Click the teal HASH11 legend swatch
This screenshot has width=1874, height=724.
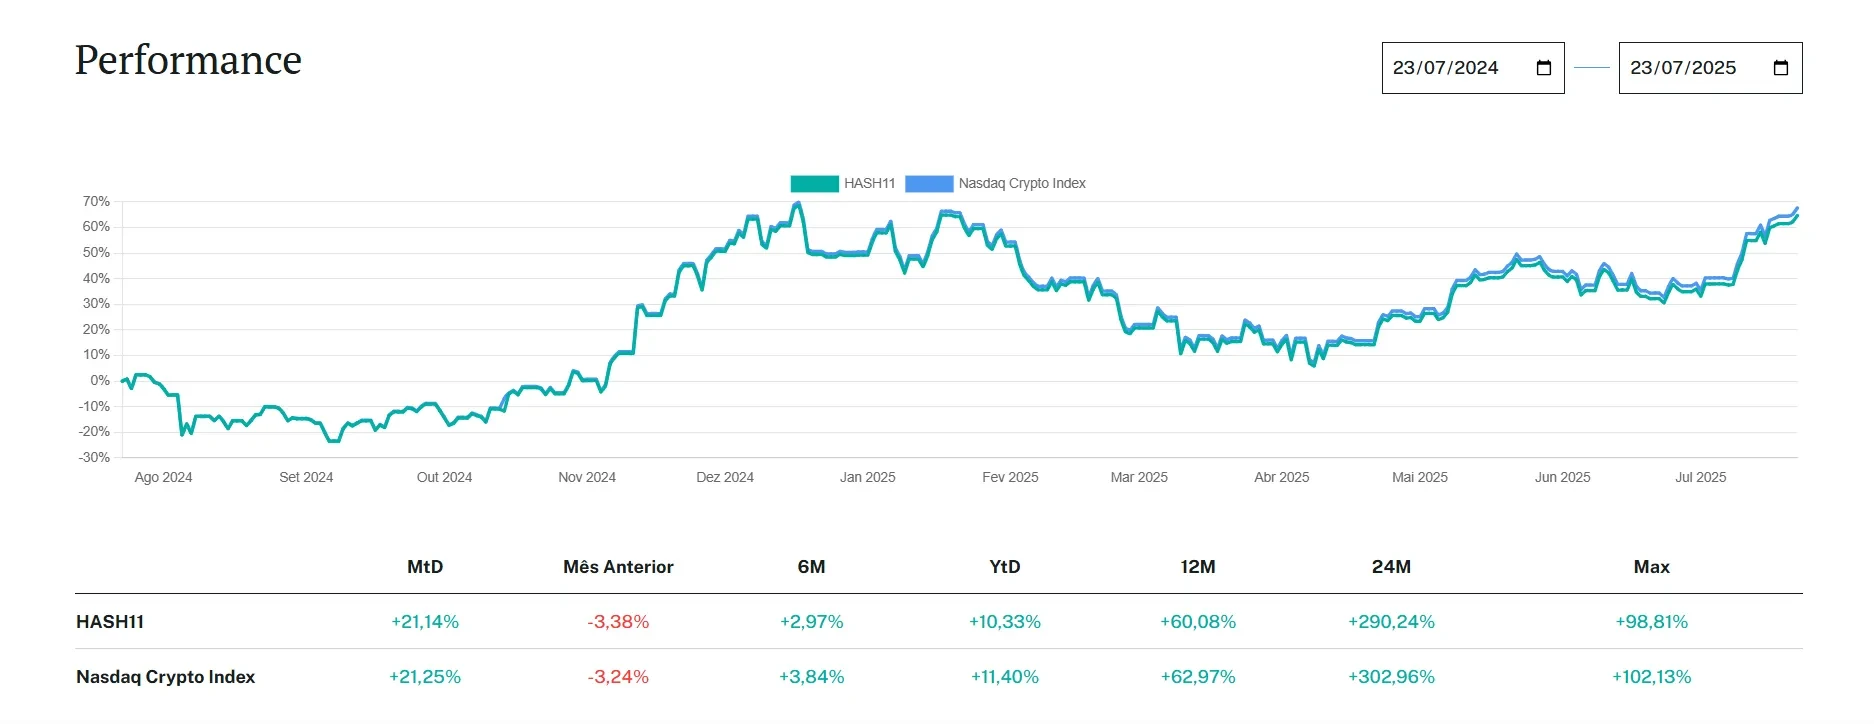click(814, 184)
